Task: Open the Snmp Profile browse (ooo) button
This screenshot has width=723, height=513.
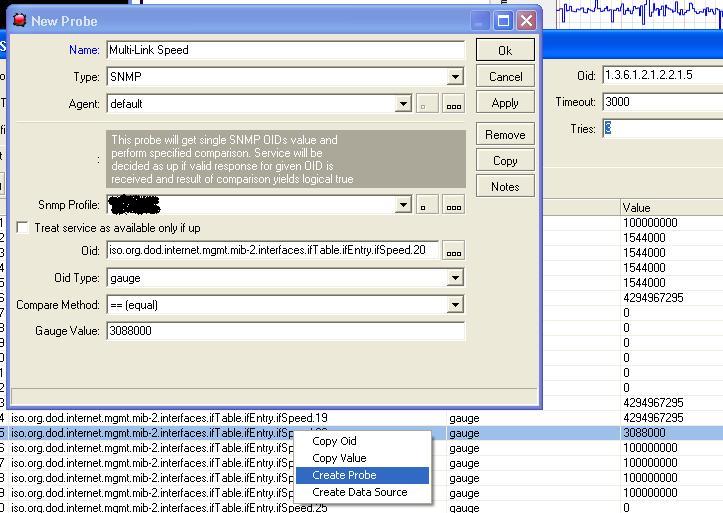Action: [x=454, y=205]
